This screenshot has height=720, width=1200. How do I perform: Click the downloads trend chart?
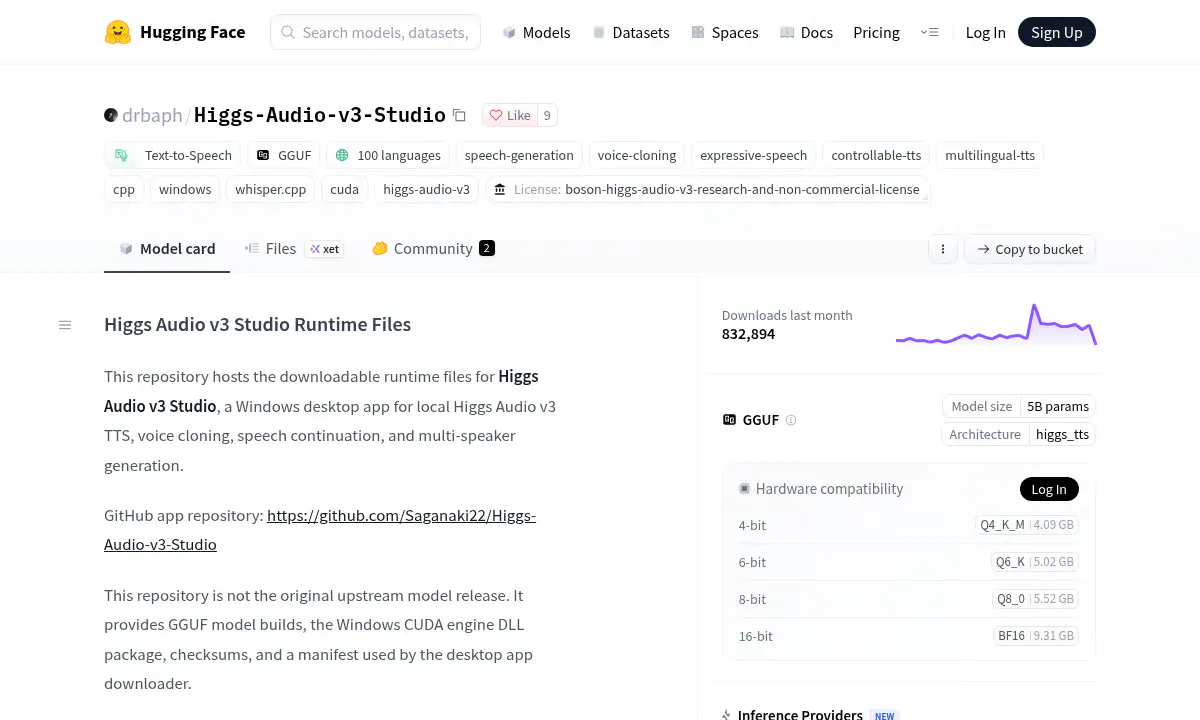996,324
